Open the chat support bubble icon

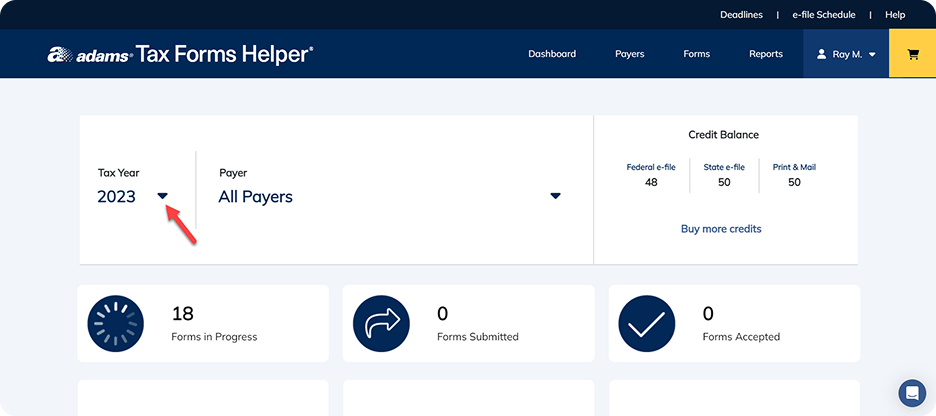912,393
